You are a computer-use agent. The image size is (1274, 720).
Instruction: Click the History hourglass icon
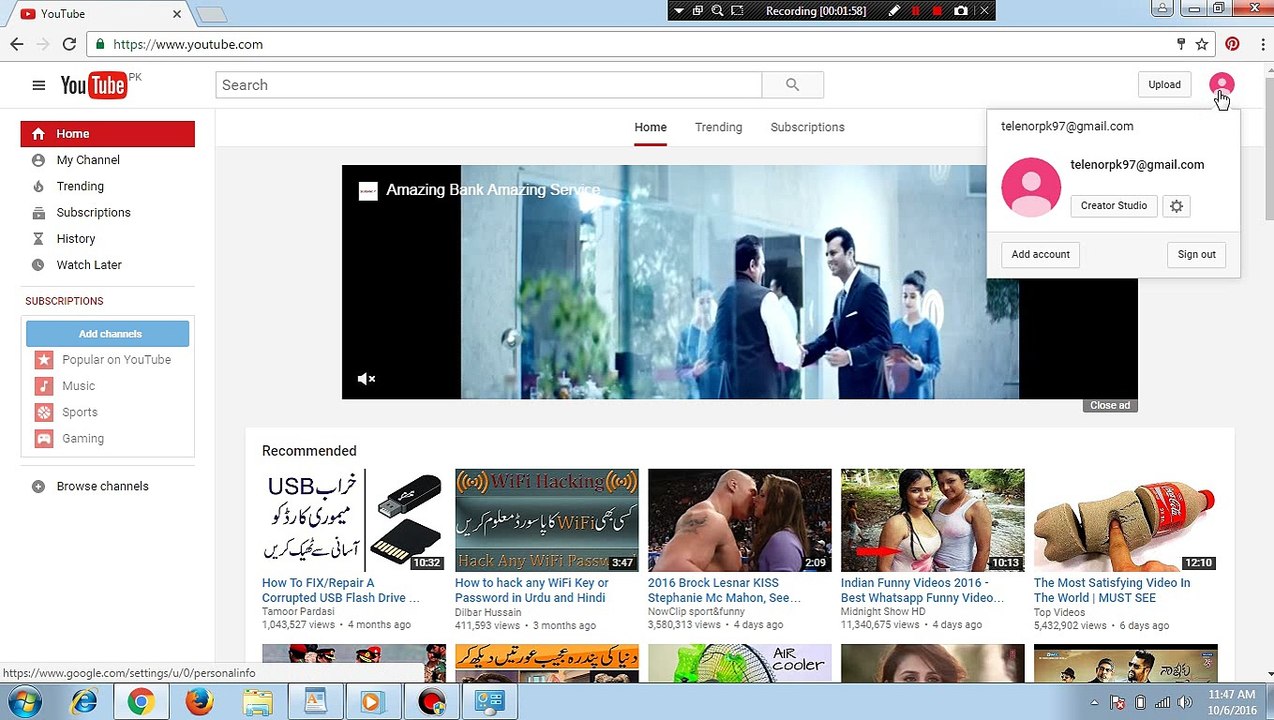pyautogui.click(x=38, y=239)
